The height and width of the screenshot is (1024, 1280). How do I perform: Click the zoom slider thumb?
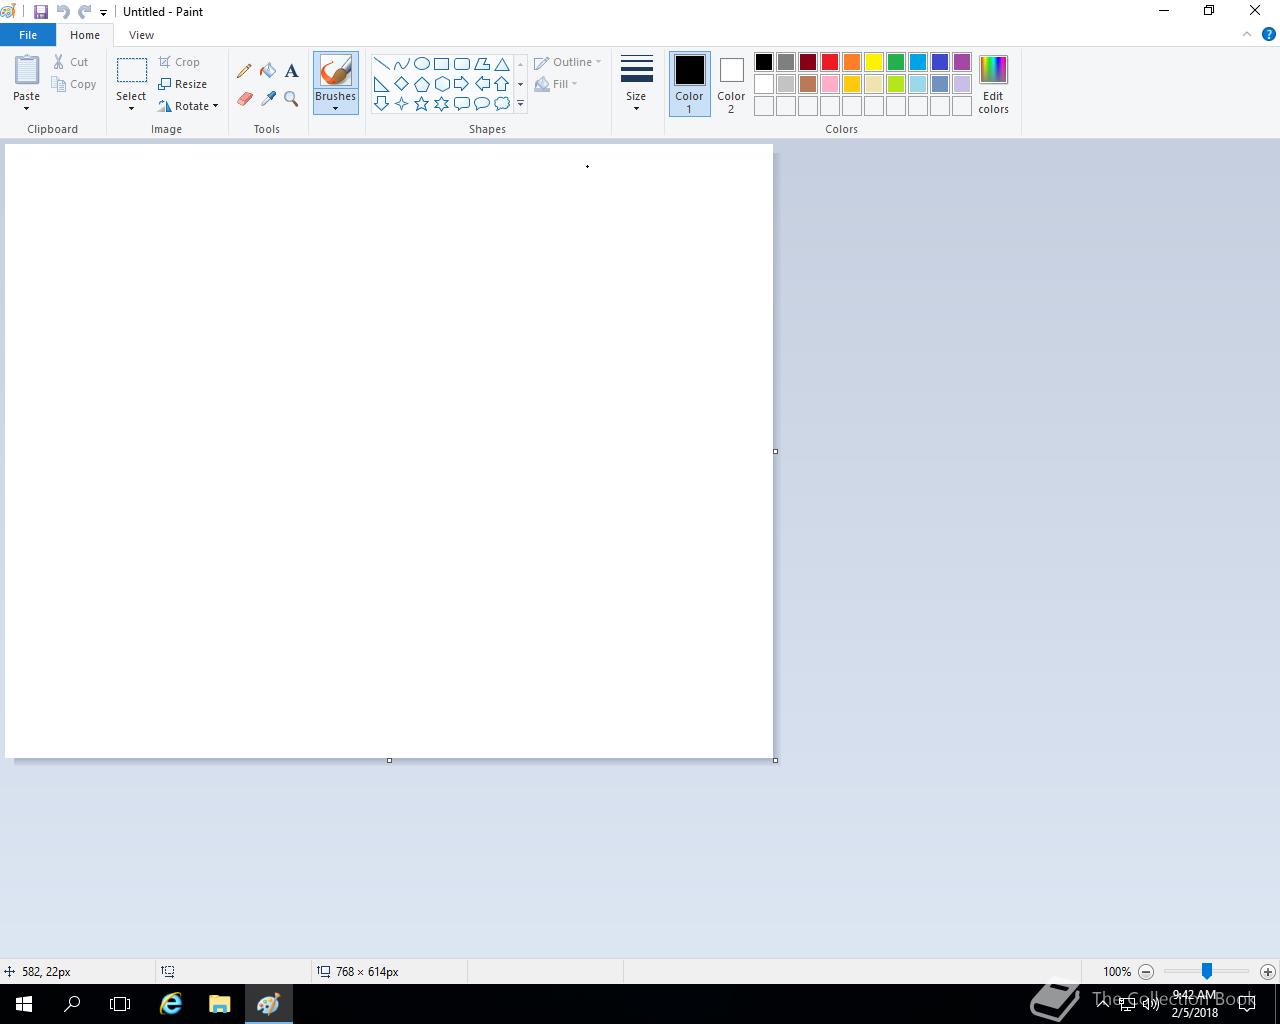click(1207, 971)
